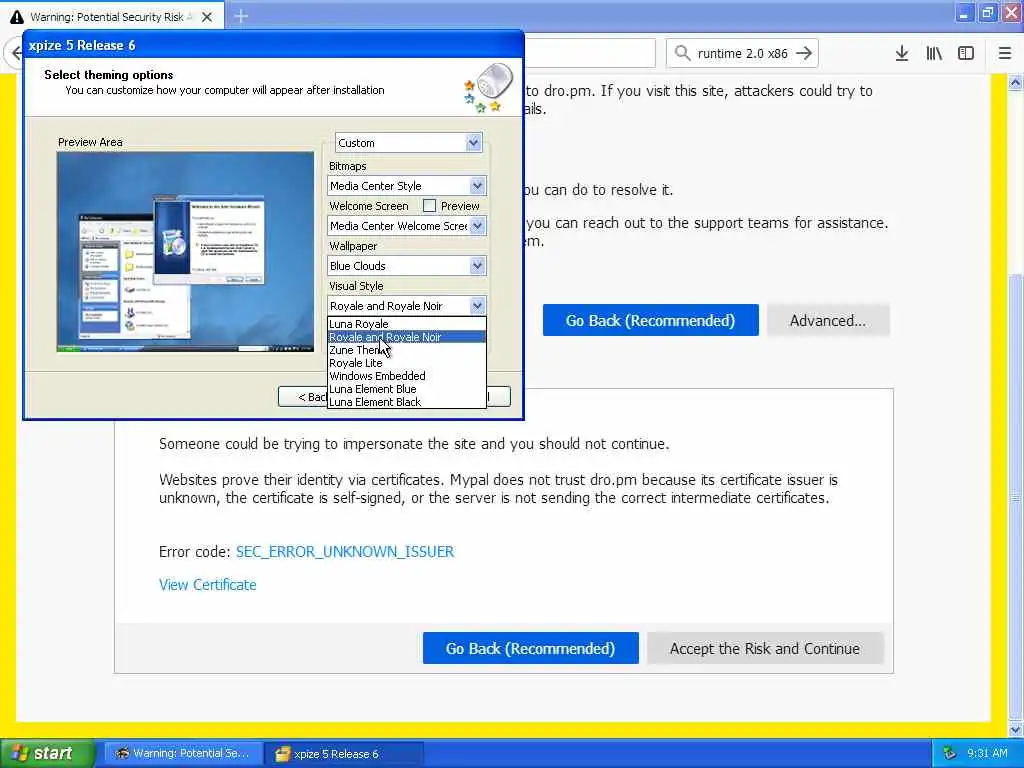This screenshot has height=768, width=1024.
Task: Choose Royale and Royale Noir in list
Action: pos(406,337)
